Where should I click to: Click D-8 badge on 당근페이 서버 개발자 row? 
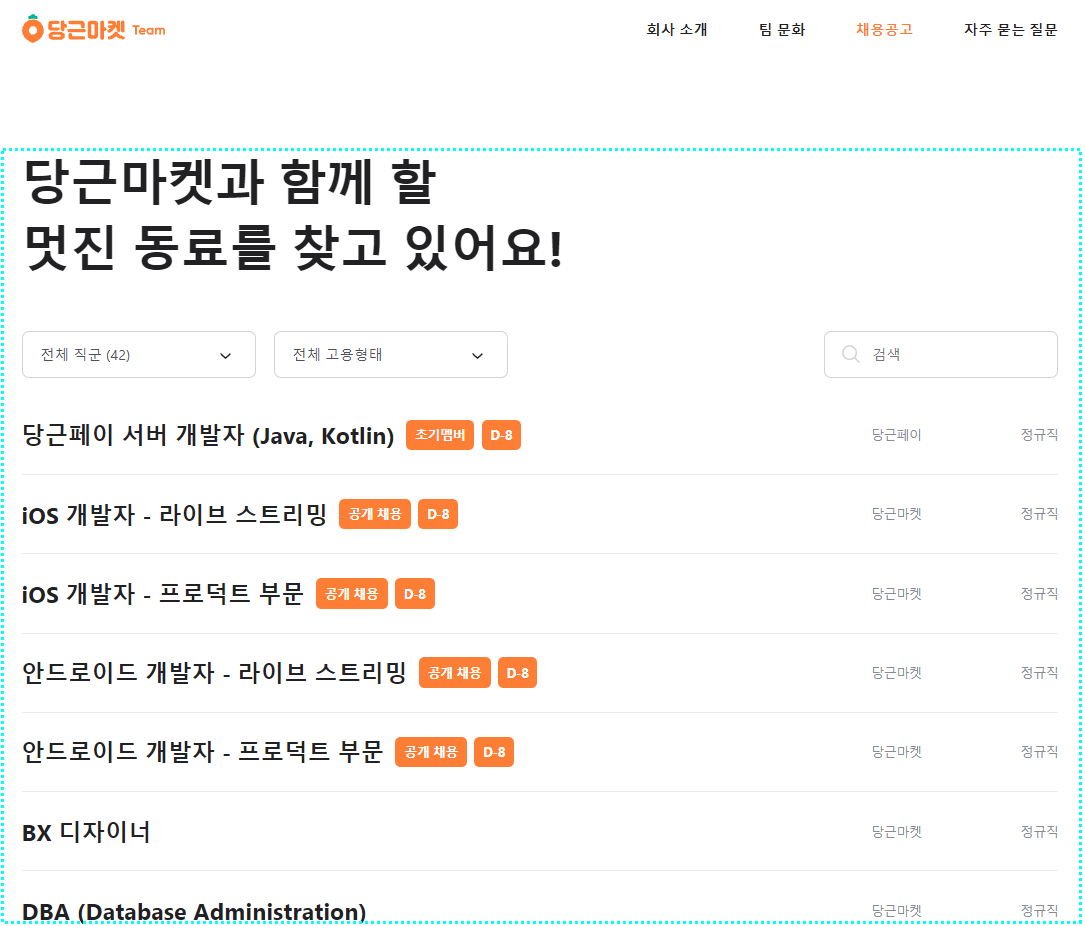[501, 435]
